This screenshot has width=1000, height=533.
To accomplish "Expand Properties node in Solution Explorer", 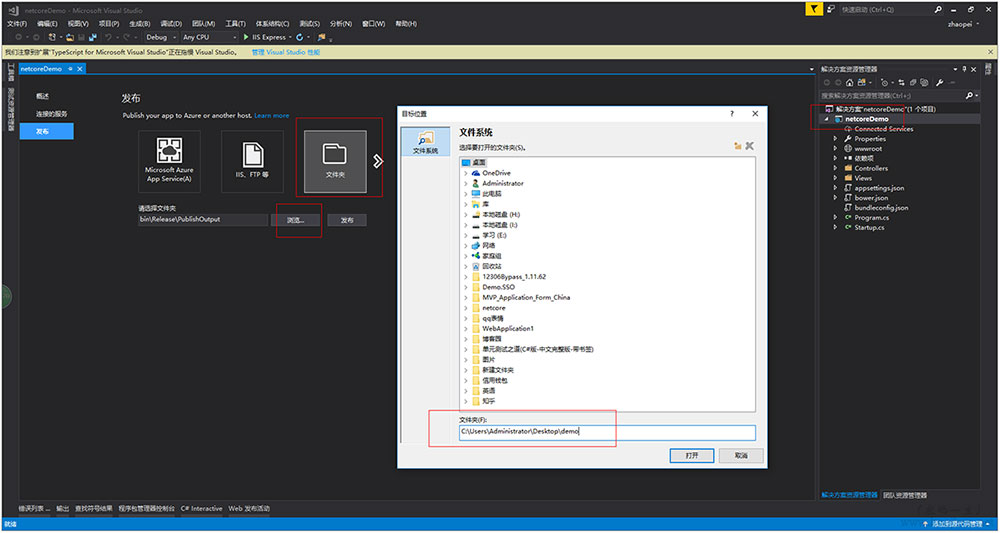I will [x=835, y=139].
